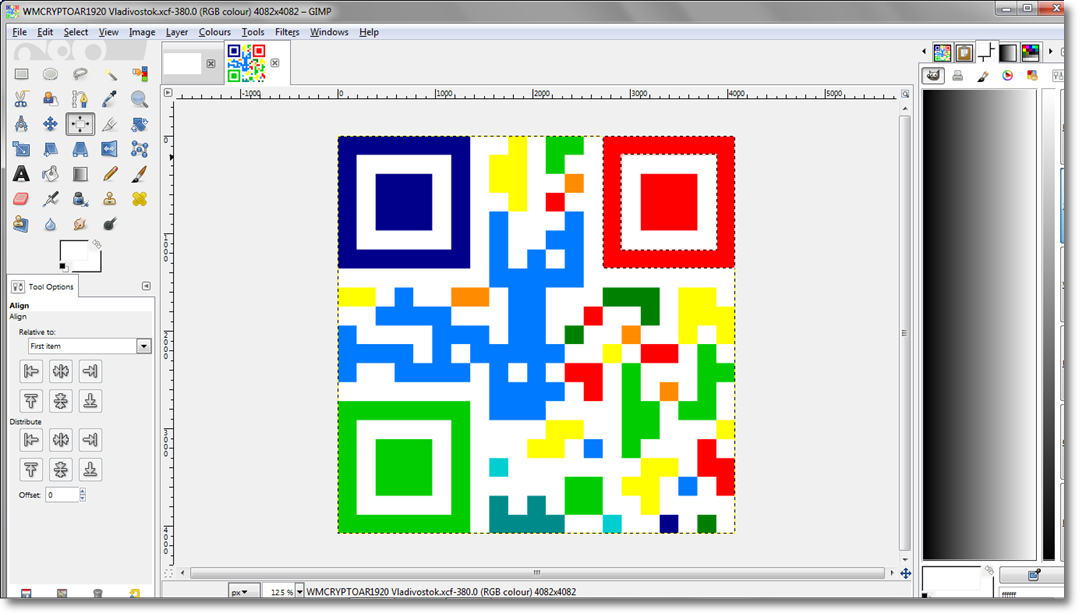Select the Ellipse Select tool
Image resolution: width=1080 pixels, height=615 pixels.
pyautogui.click(x=50, y=74)
